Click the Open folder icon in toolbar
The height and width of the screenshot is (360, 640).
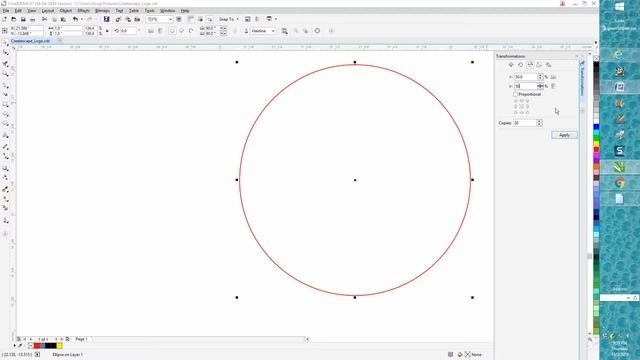pos(13,19)
